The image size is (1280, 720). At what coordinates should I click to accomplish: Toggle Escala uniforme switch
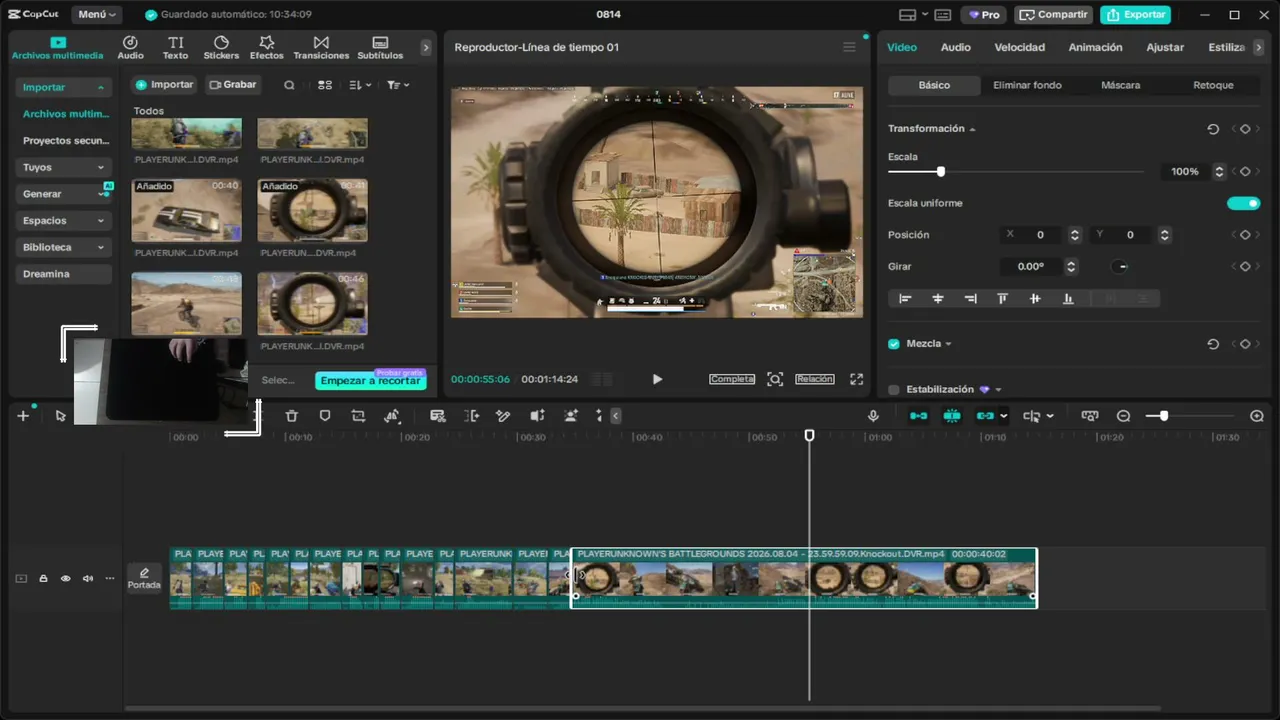click(x=1244, y=203)
